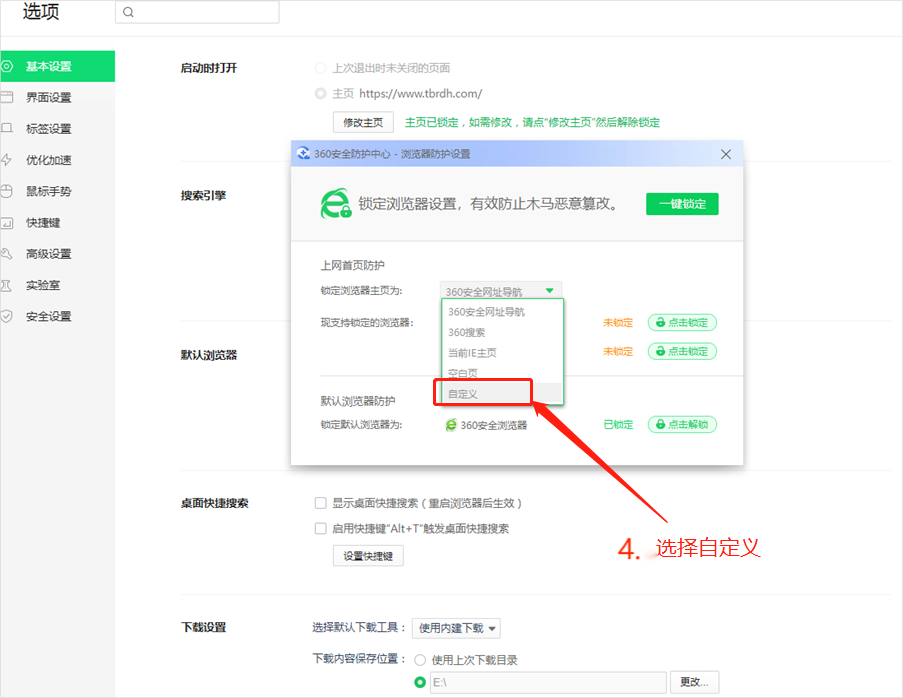903x698 pixels.
Task: Enable 显示桌面快捷搜索 checkbox
Action: 321,503
